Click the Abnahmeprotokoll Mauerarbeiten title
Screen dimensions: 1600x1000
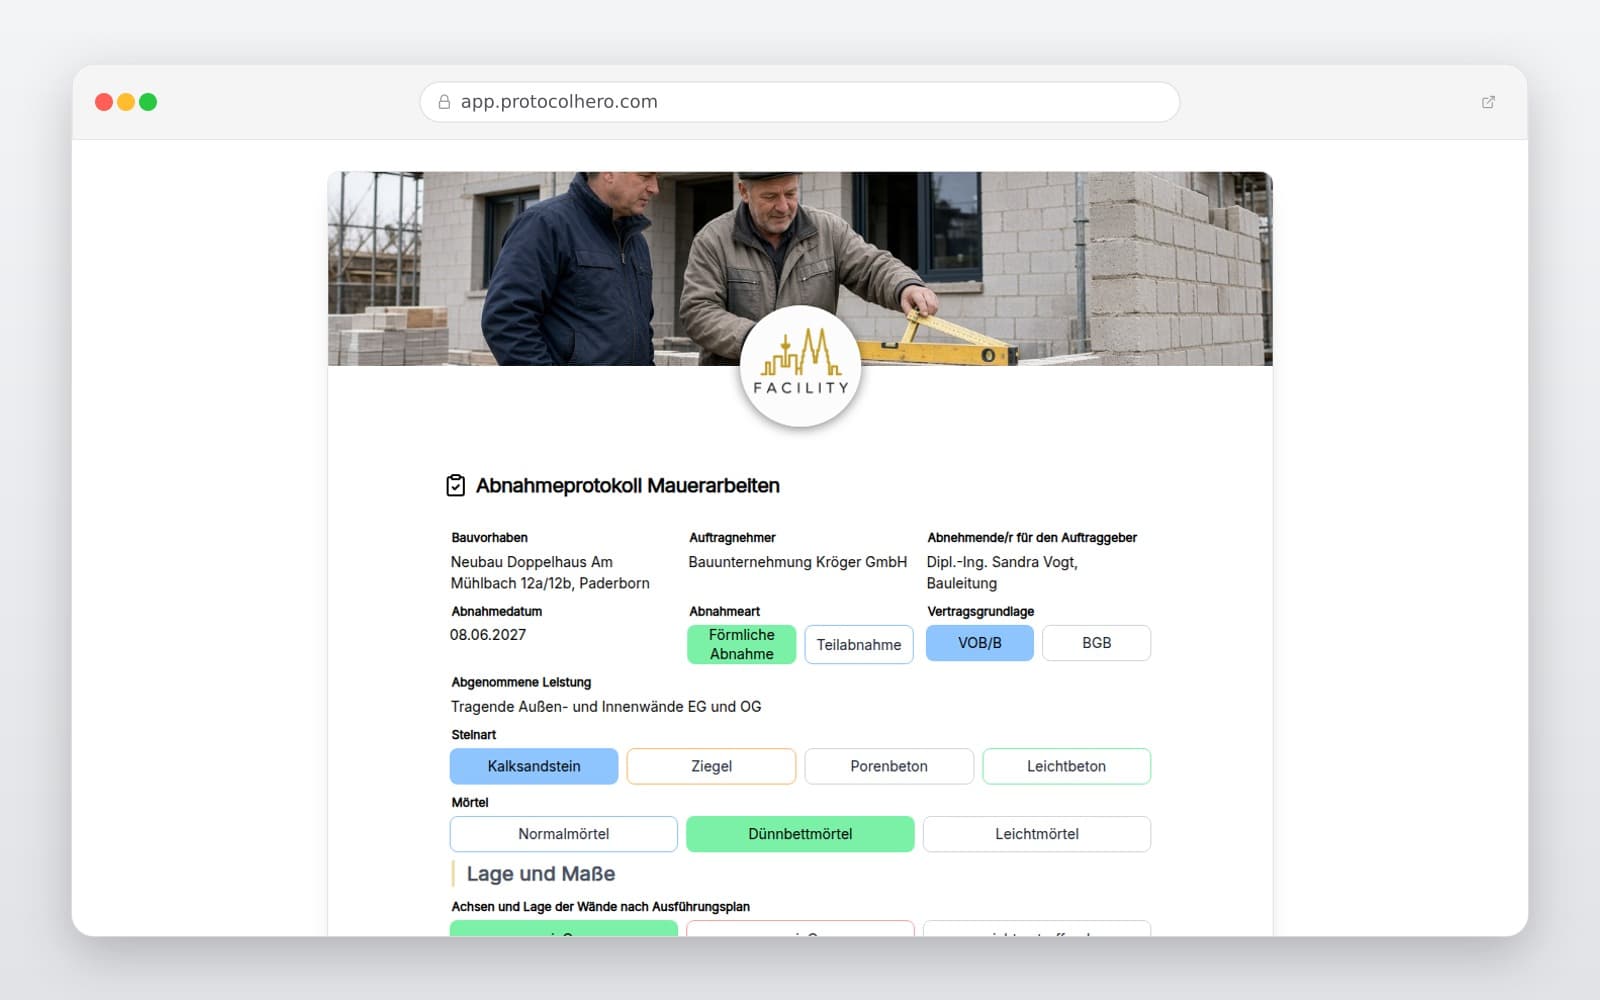(x=628, y=485)
